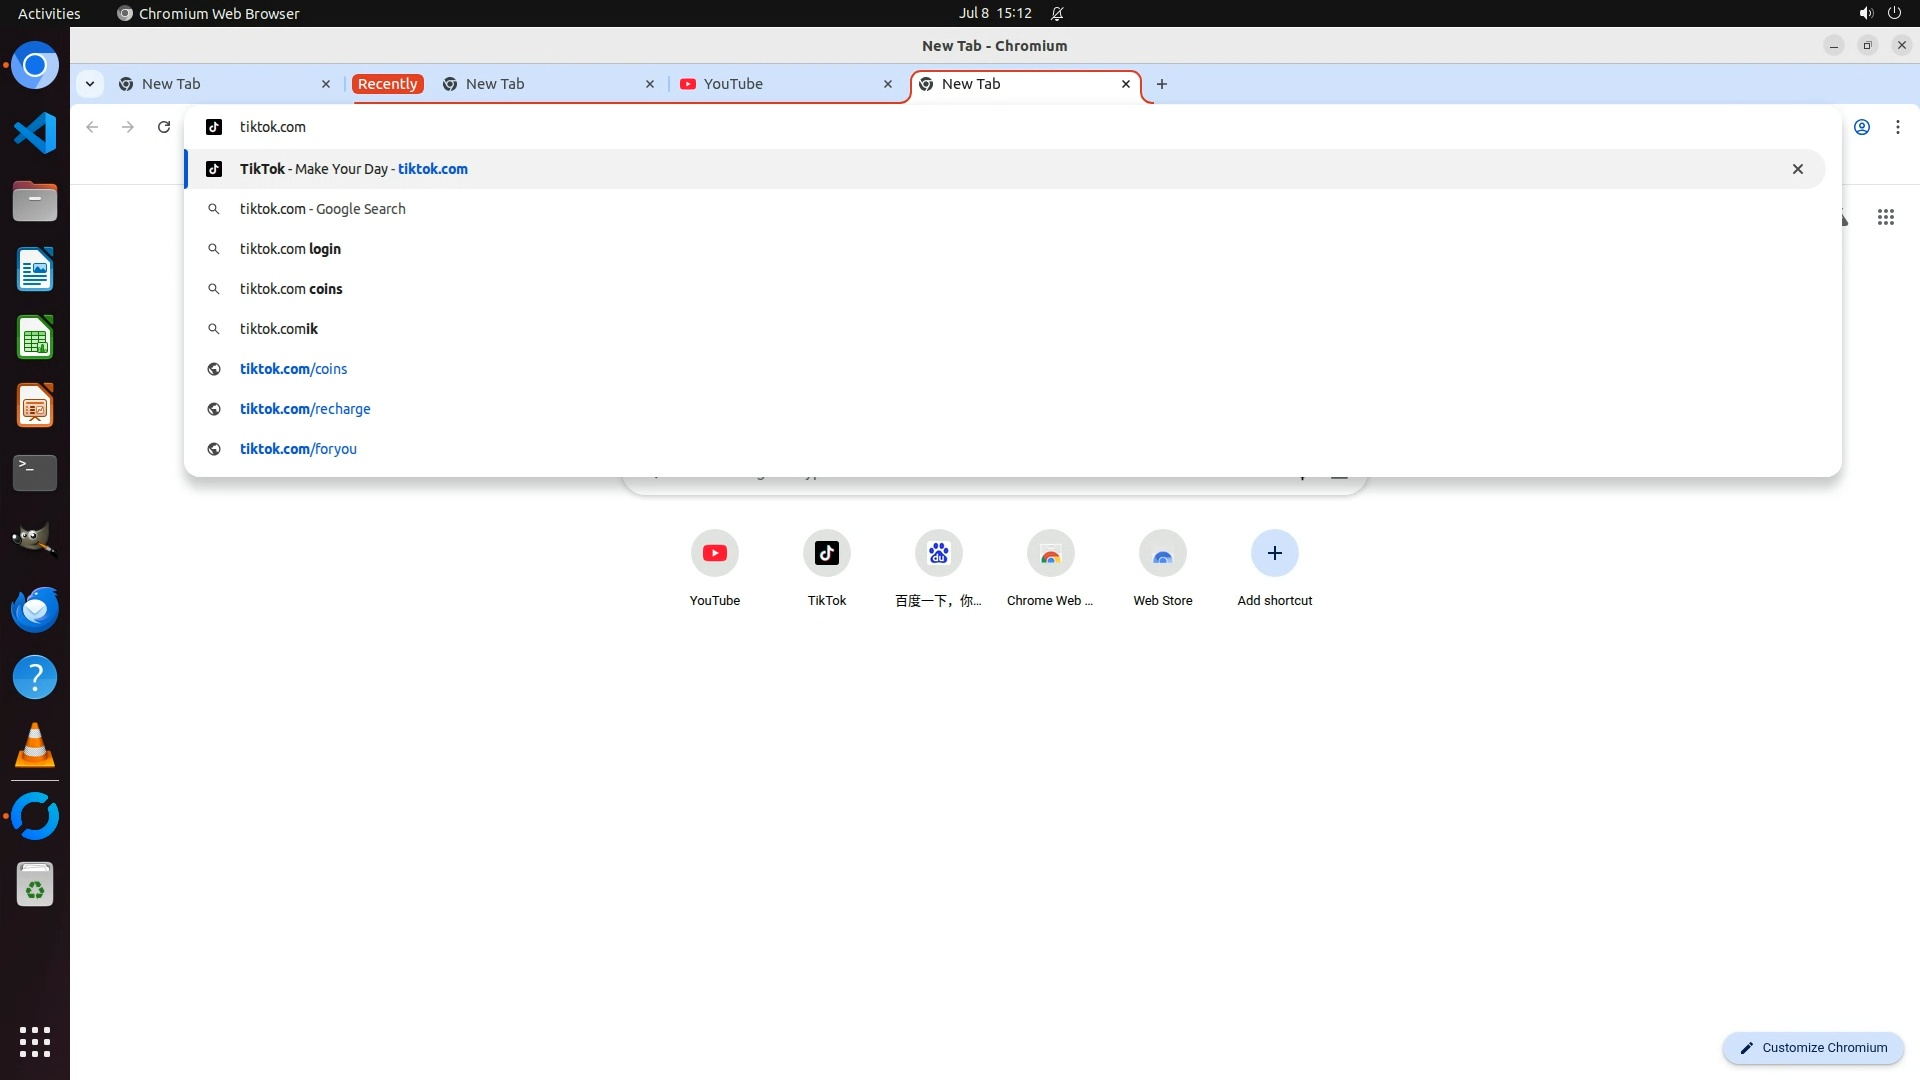Click Add shortcut plus tile
This screenshot has width=1920, height=1080.
1274,554
